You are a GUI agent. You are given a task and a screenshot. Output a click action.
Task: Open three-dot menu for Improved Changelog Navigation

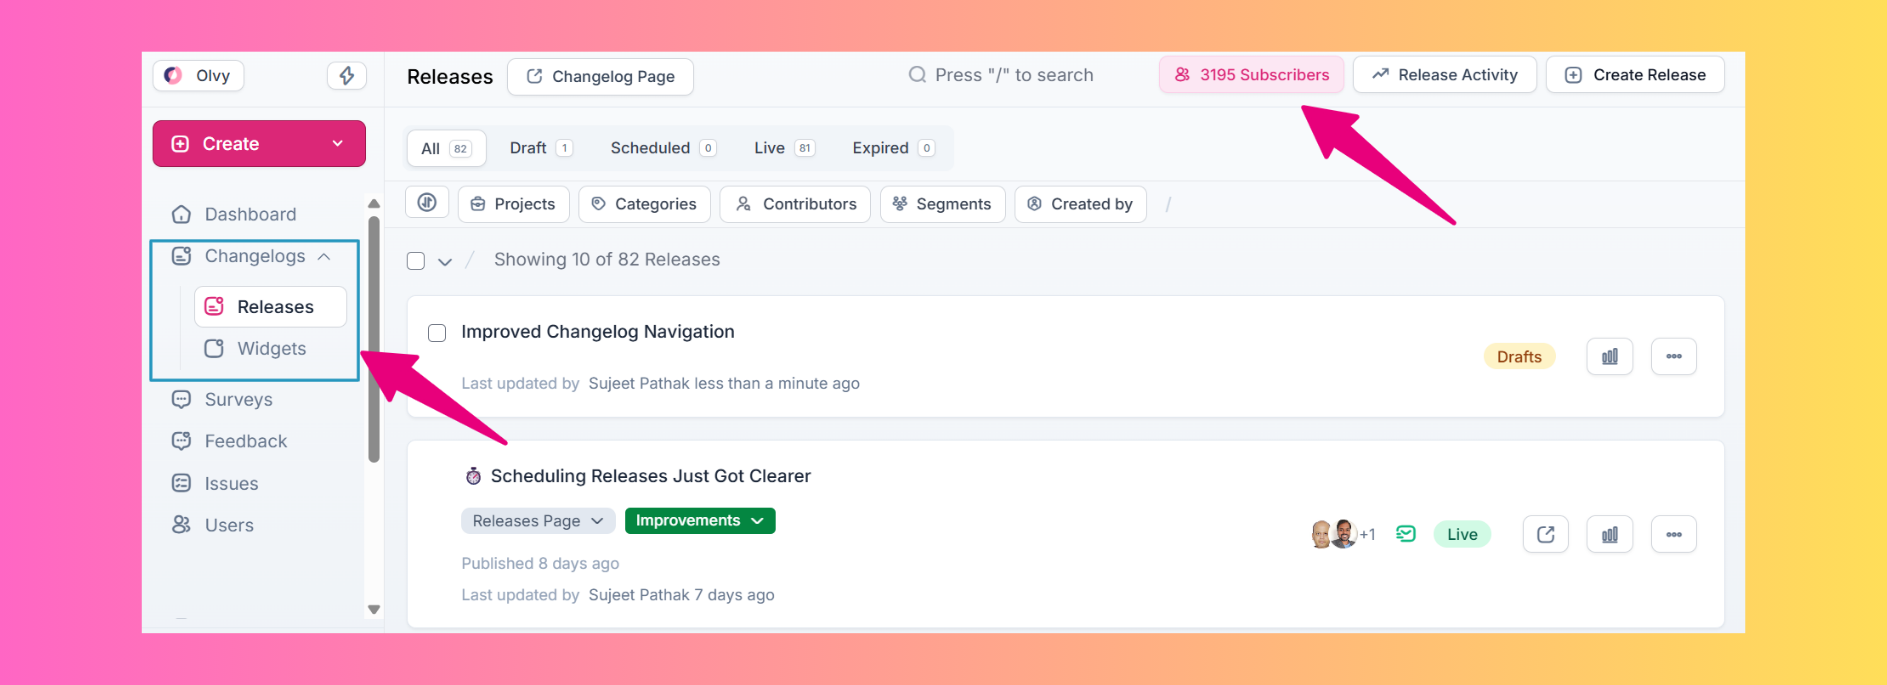[x=1673, y=357]
